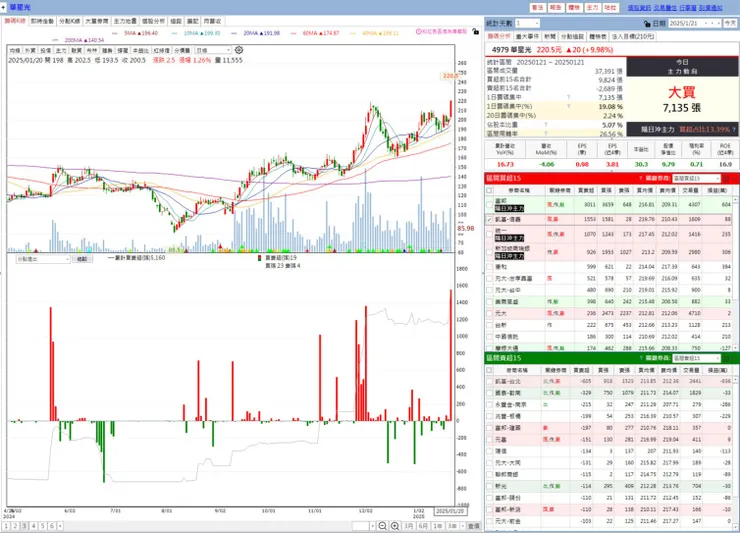Open the dropdown box left of the zoom icons
The image size is (740, 533).
pyautogui.click(x=364, y=526)
